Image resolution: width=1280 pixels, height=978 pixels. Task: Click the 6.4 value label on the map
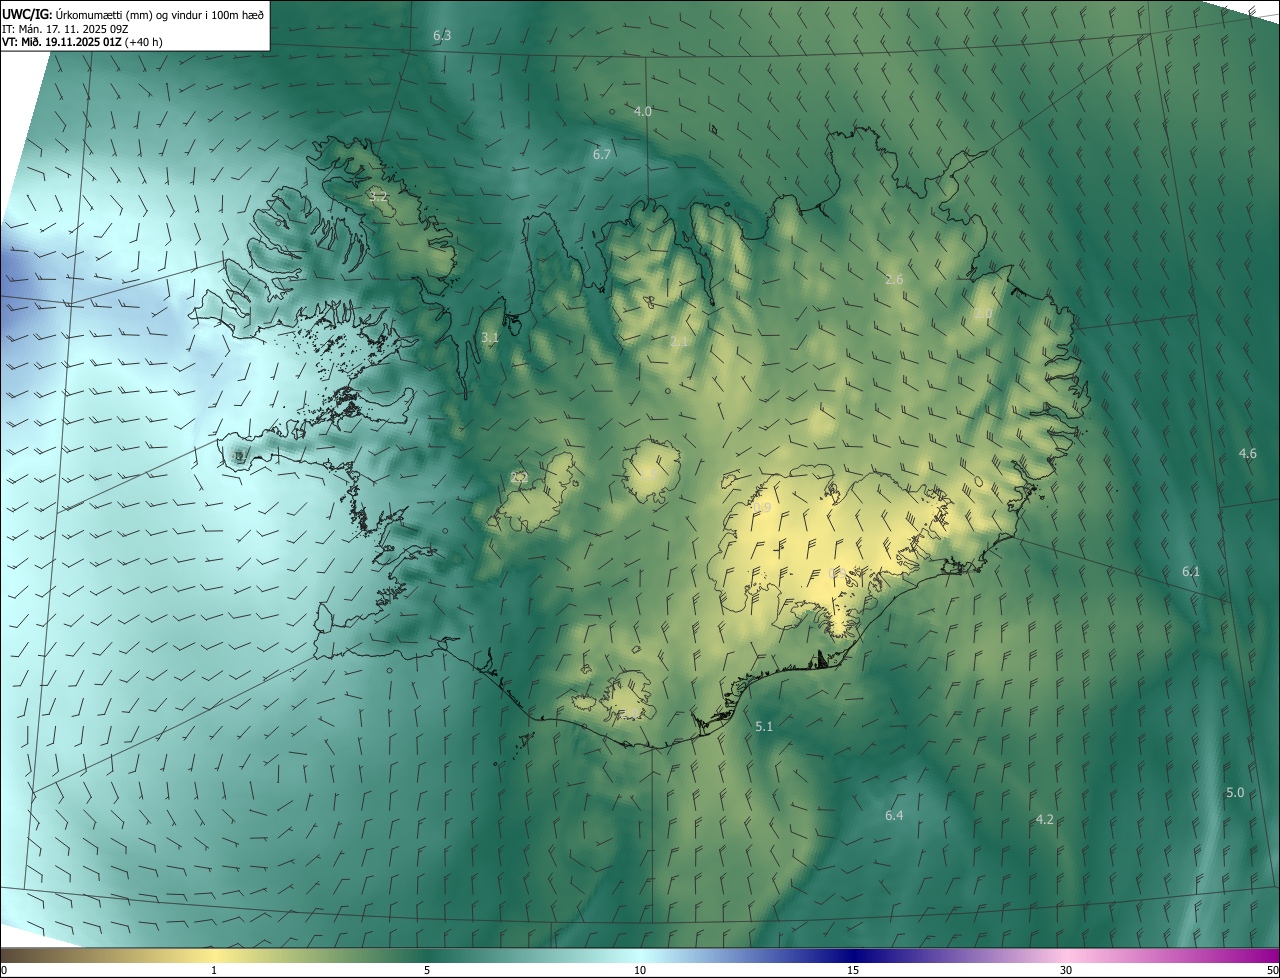tap(894, 816)
